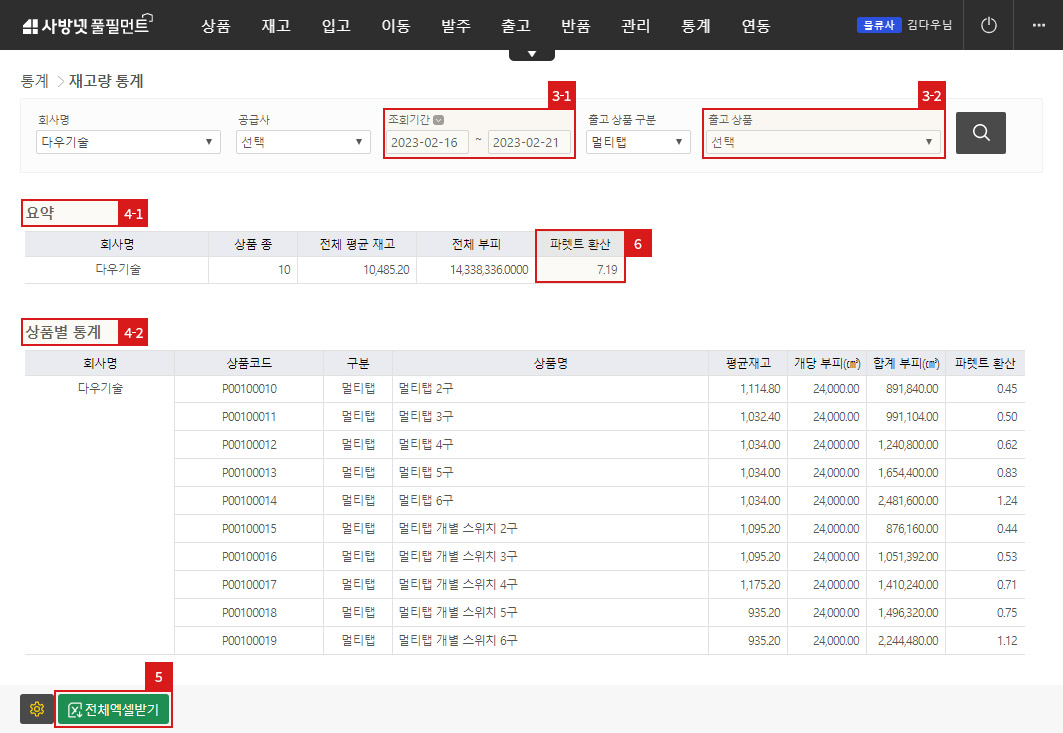Click the Excel icon in 전체엑셀받기

pos(77,709)
